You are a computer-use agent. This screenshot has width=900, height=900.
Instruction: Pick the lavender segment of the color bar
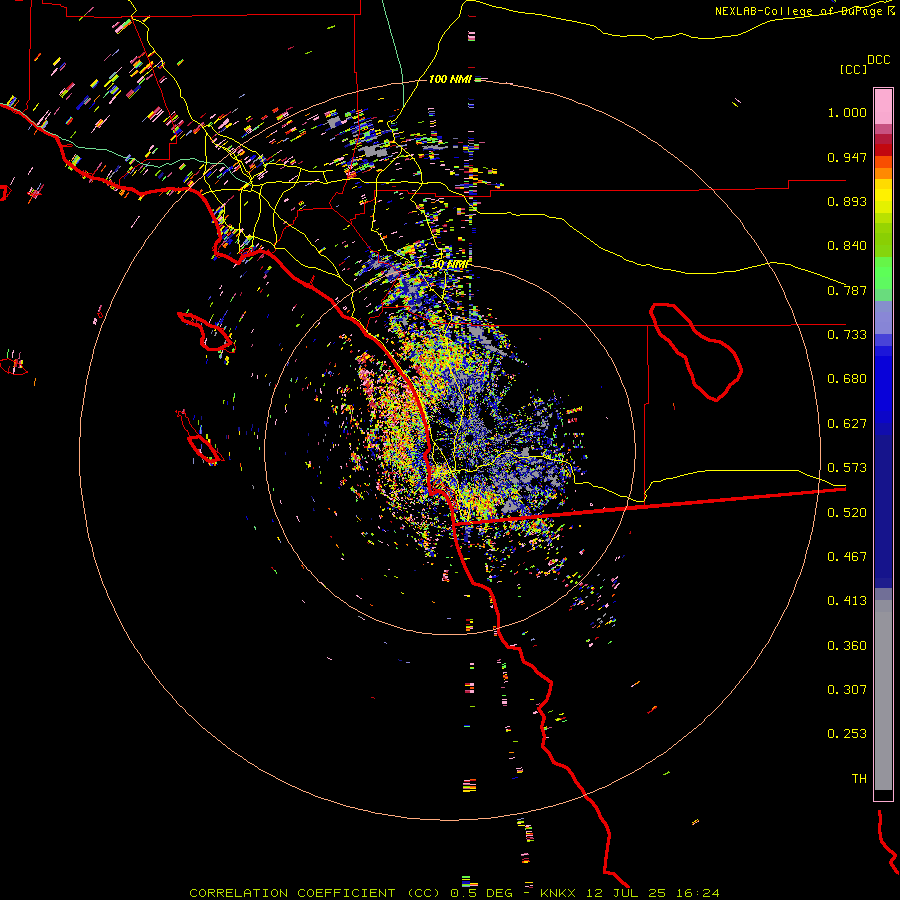[883, 317]
